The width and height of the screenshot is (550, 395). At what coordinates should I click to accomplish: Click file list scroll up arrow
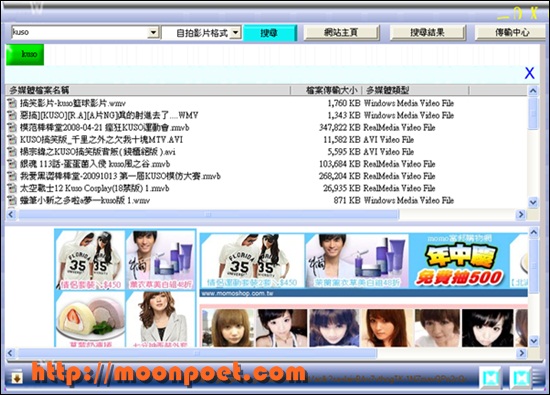pyautogui.click(x=533, y=91)
